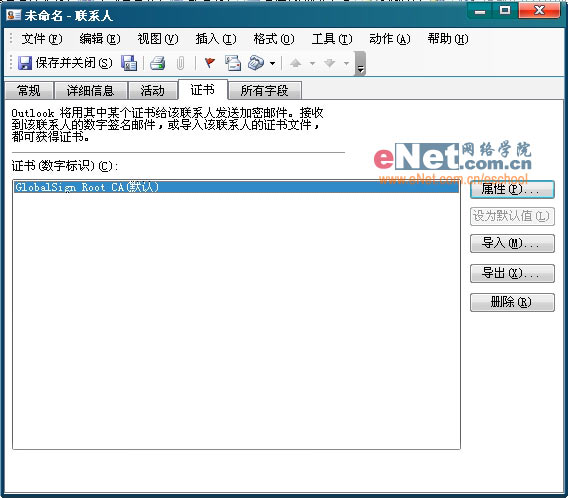Click the New Message to Contact icon
Screen dimensions: 568x498
pos(233,63)
